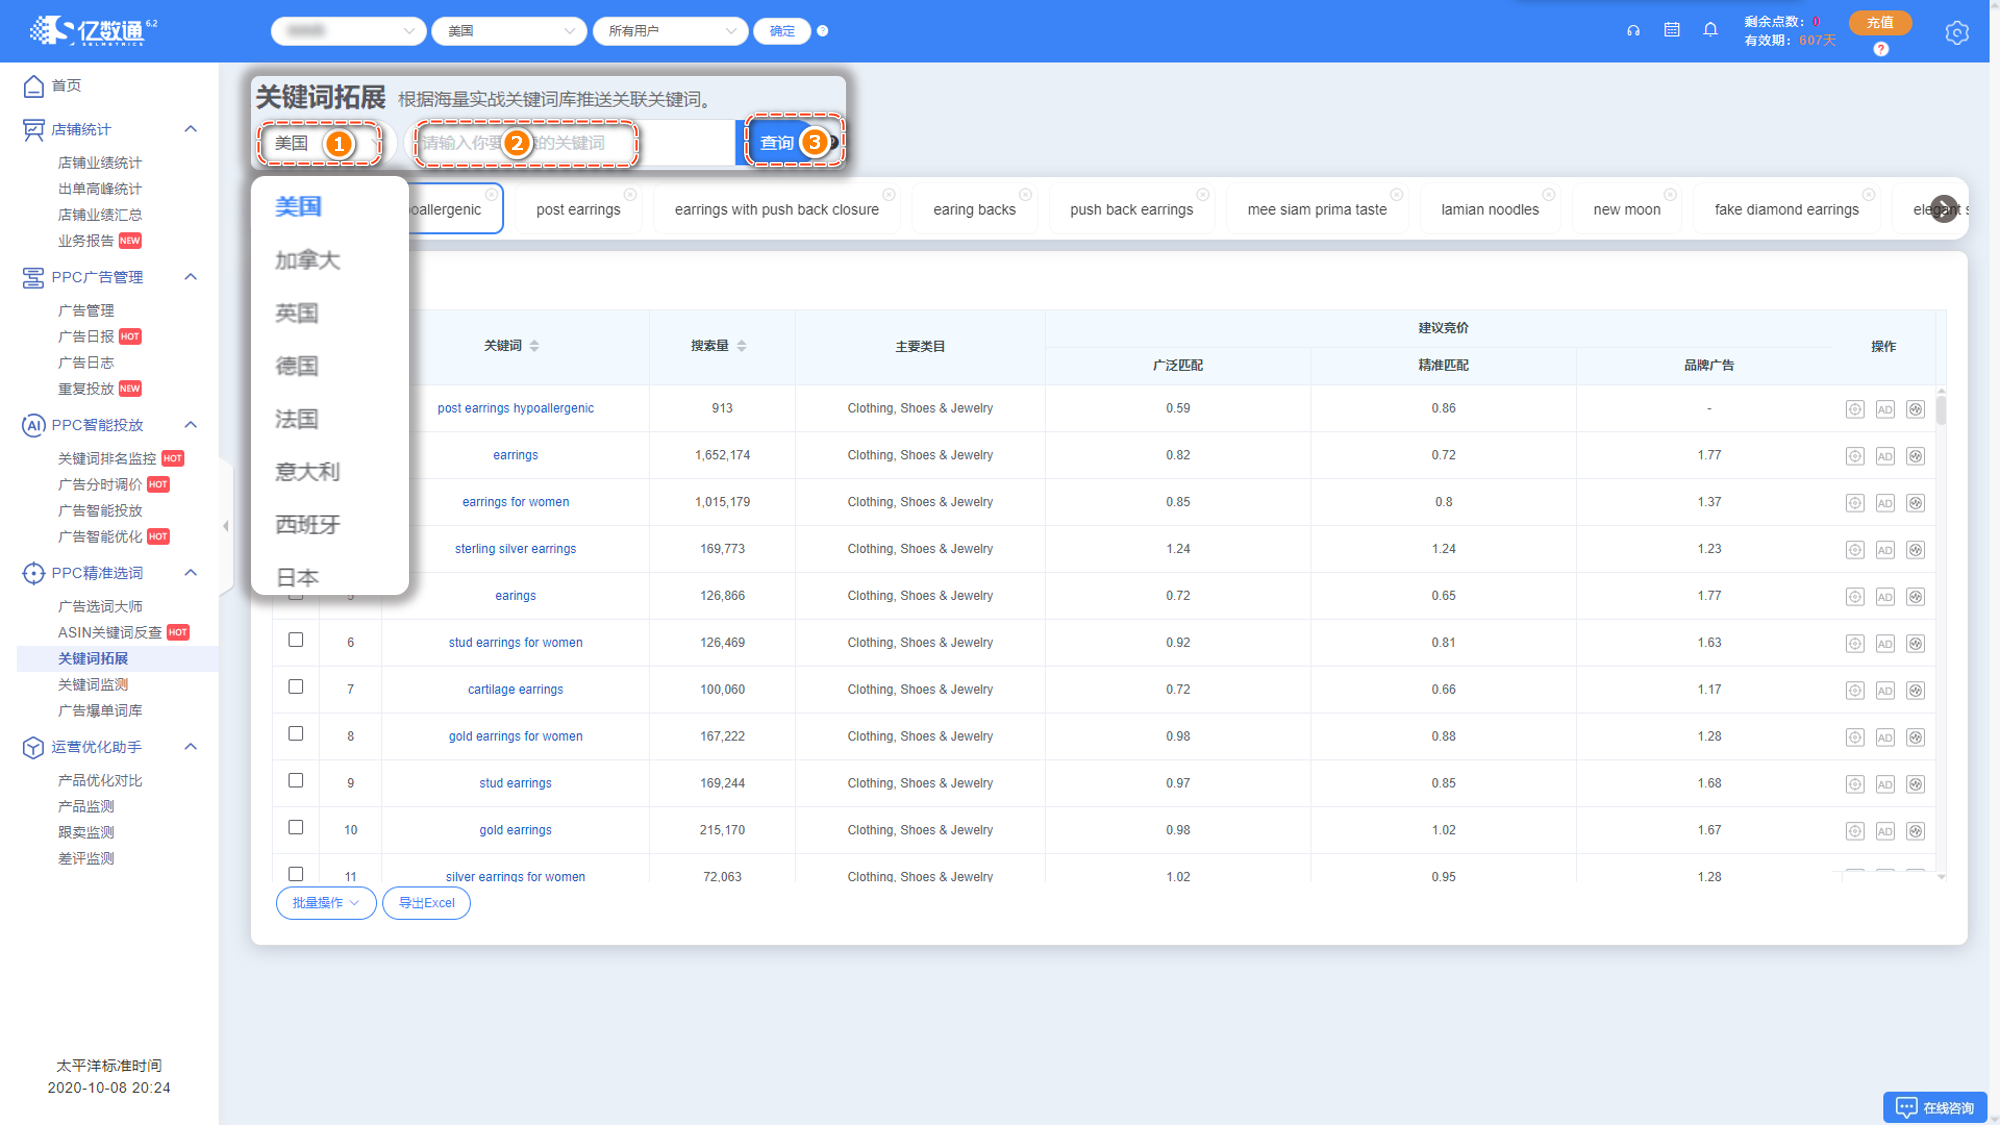Viewport: 2000px width, 1125px height.
Task: Check the row 8 checkbox
Action: click(296, 734)
